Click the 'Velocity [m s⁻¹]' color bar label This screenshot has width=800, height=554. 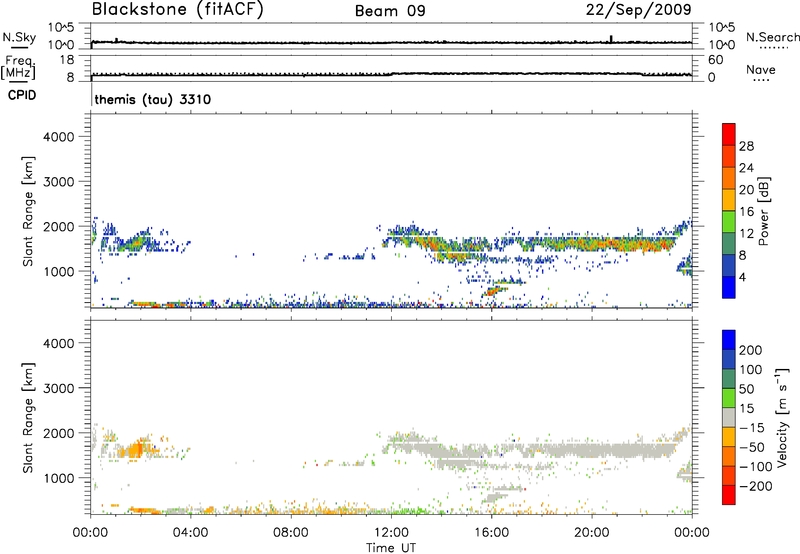[782, 417]
